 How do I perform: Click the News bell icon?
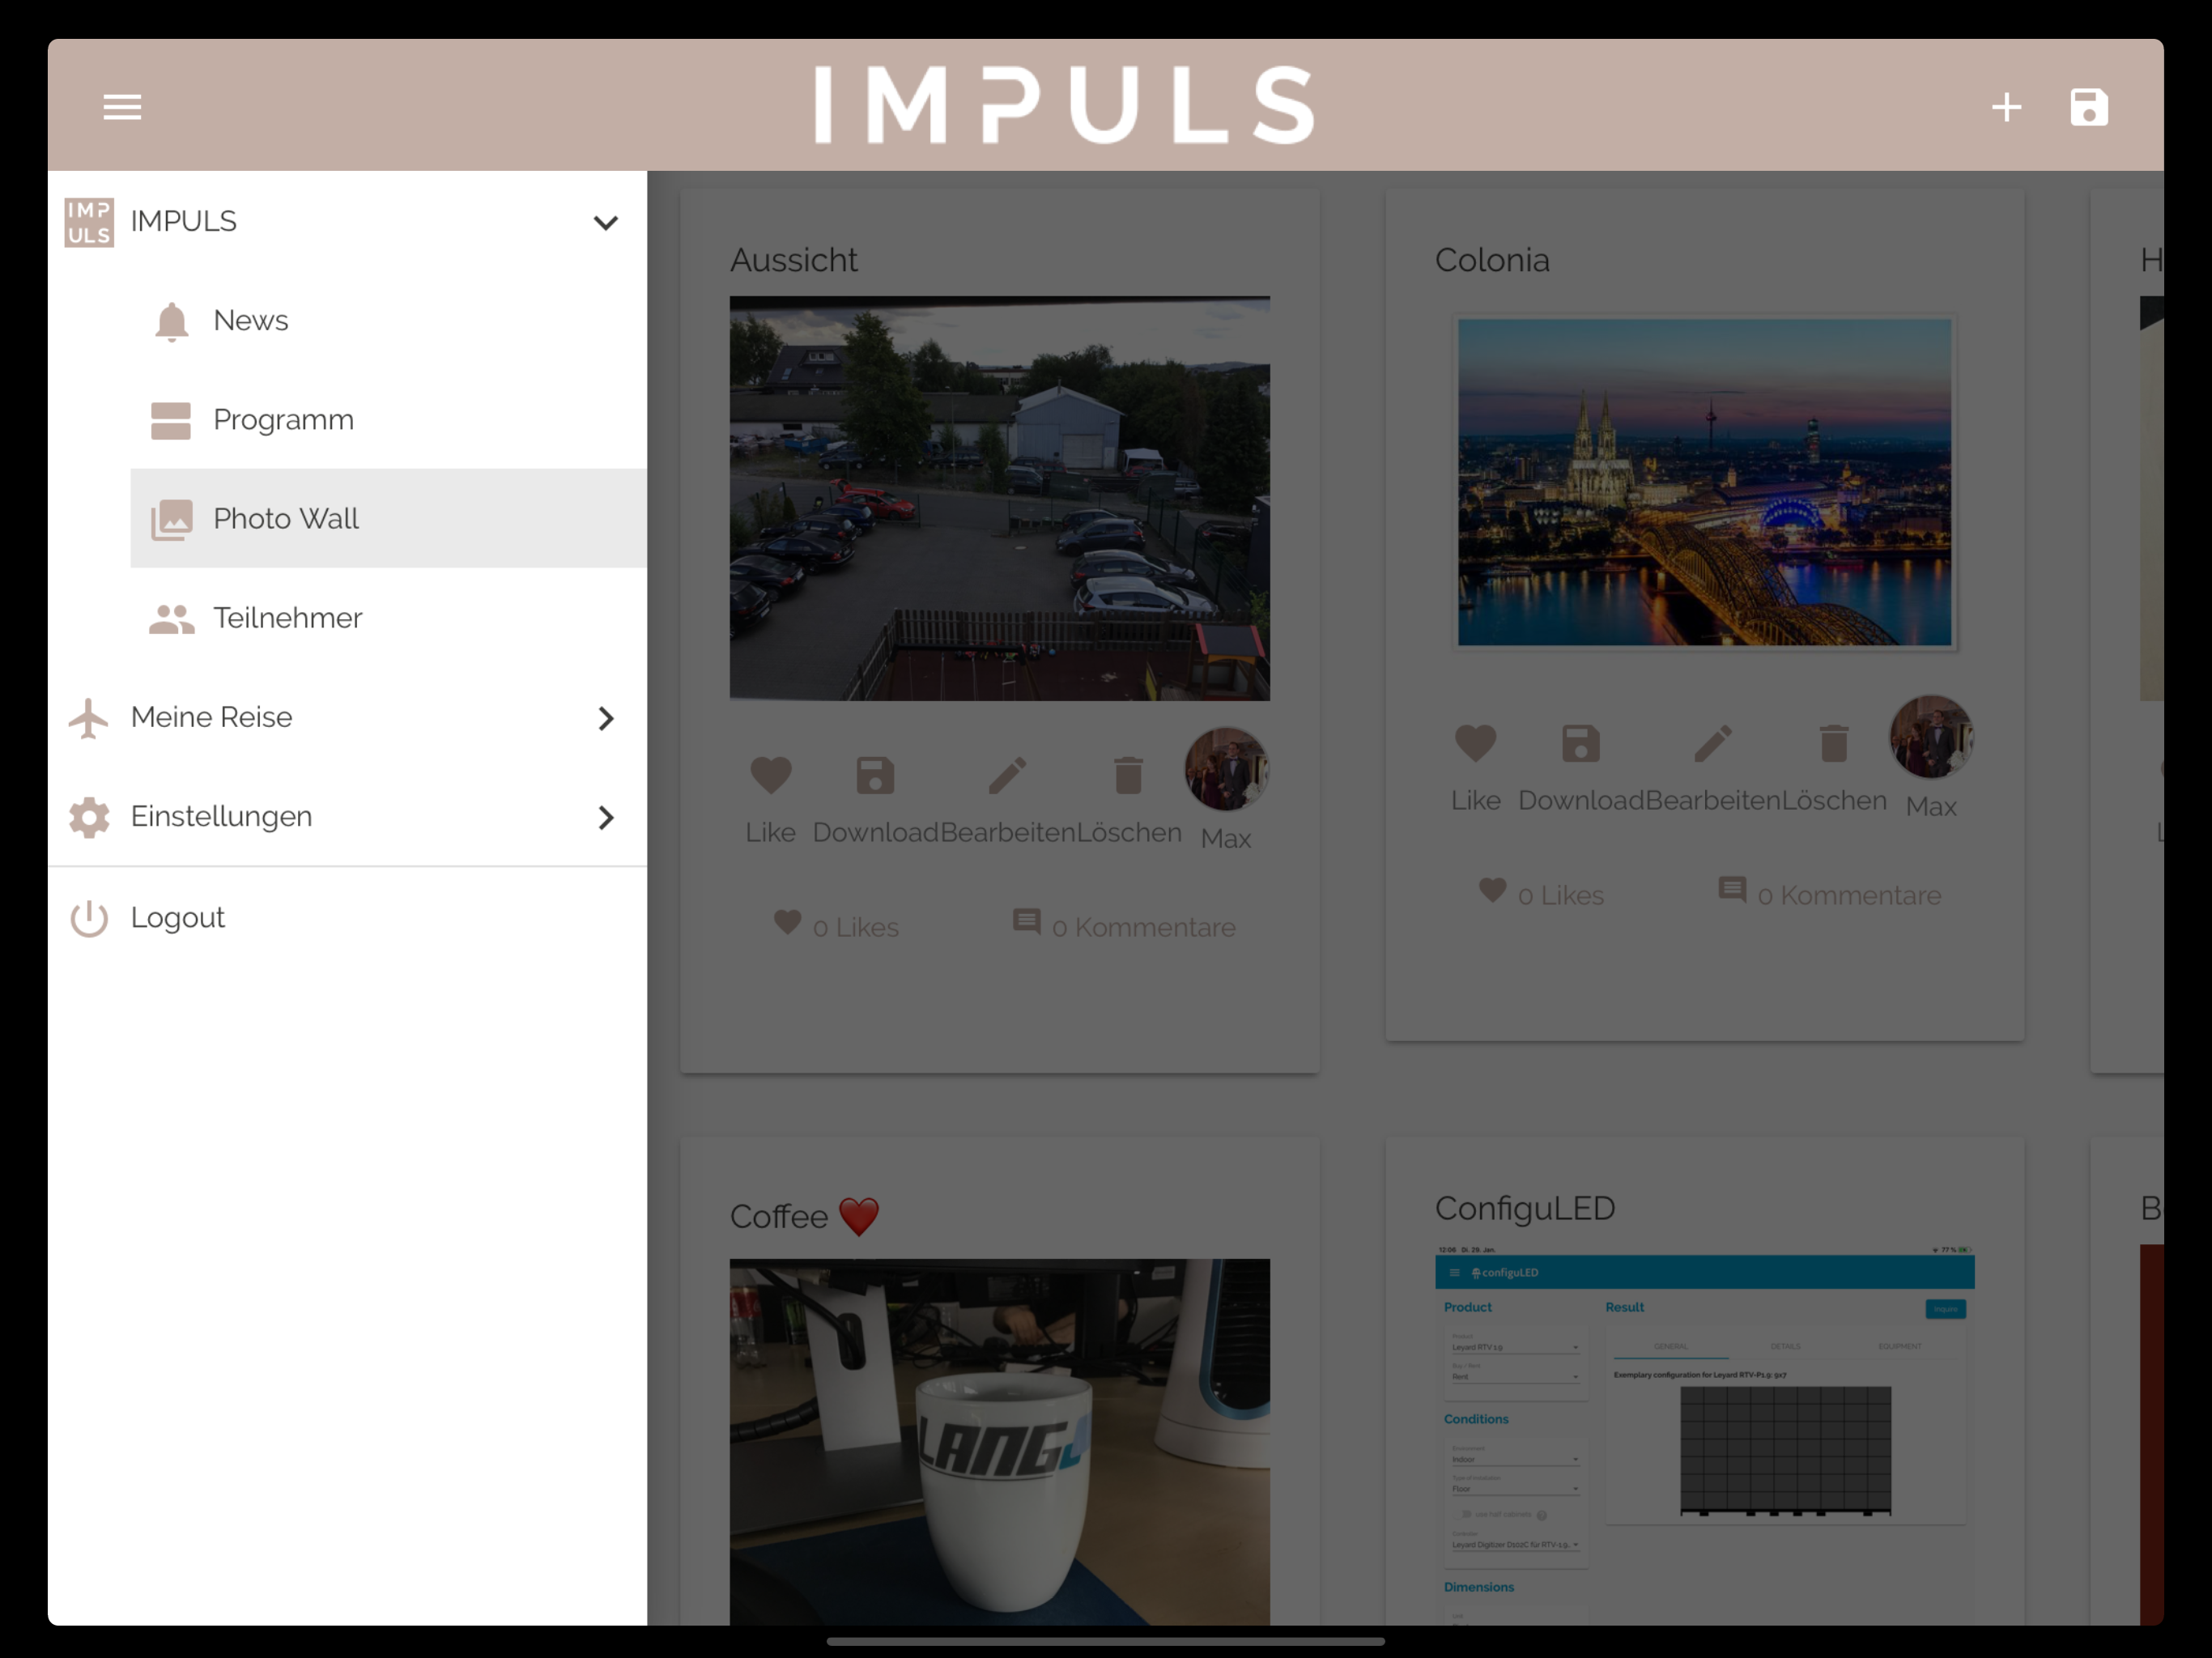tap(171, 321)
